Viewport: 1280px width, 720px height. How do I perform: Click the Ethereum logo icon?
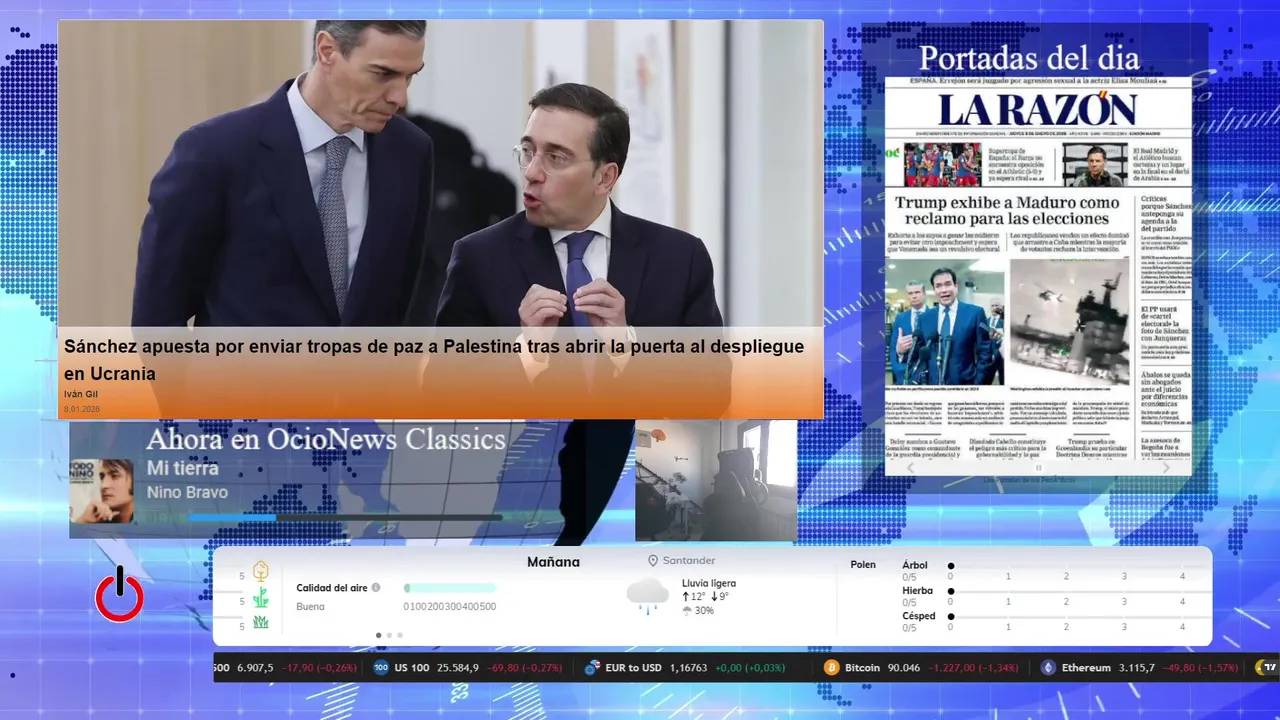click(1048, 667)
